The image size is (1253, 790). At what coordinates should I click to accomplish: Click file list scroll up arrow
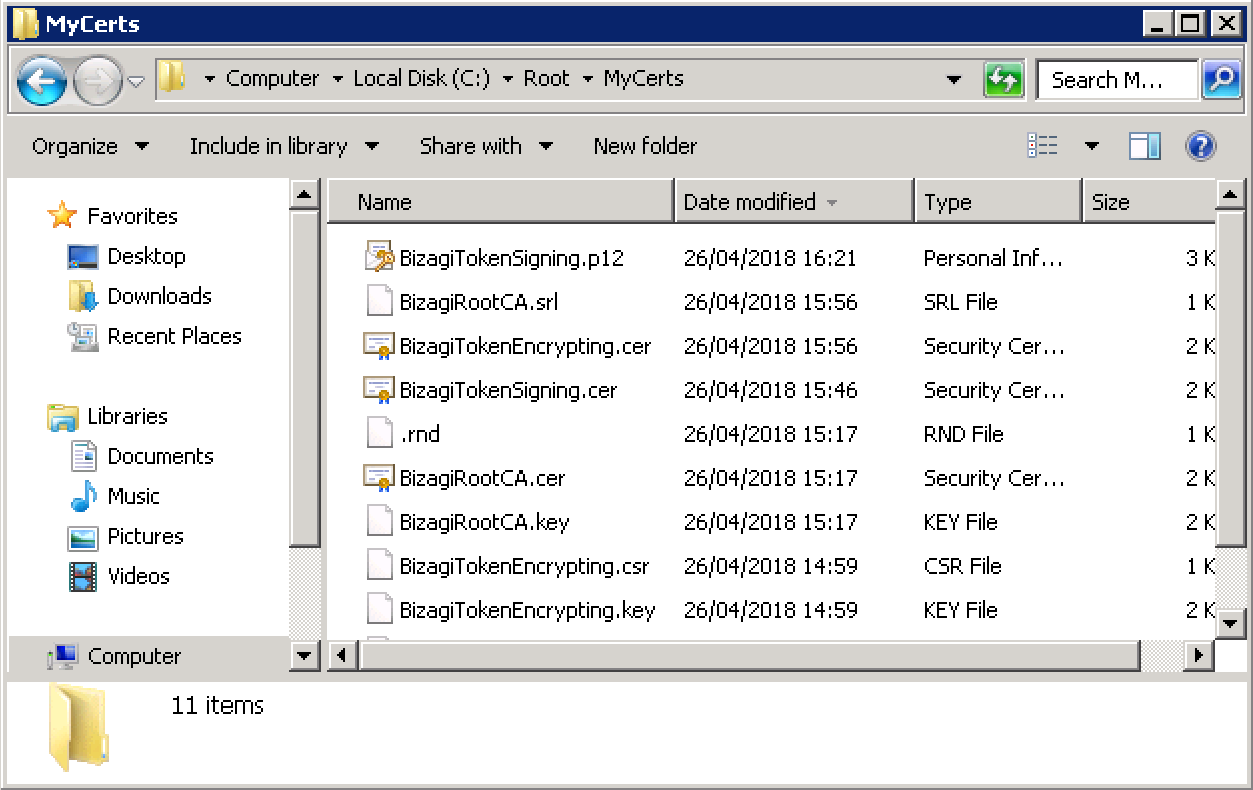coord(1231,193)
